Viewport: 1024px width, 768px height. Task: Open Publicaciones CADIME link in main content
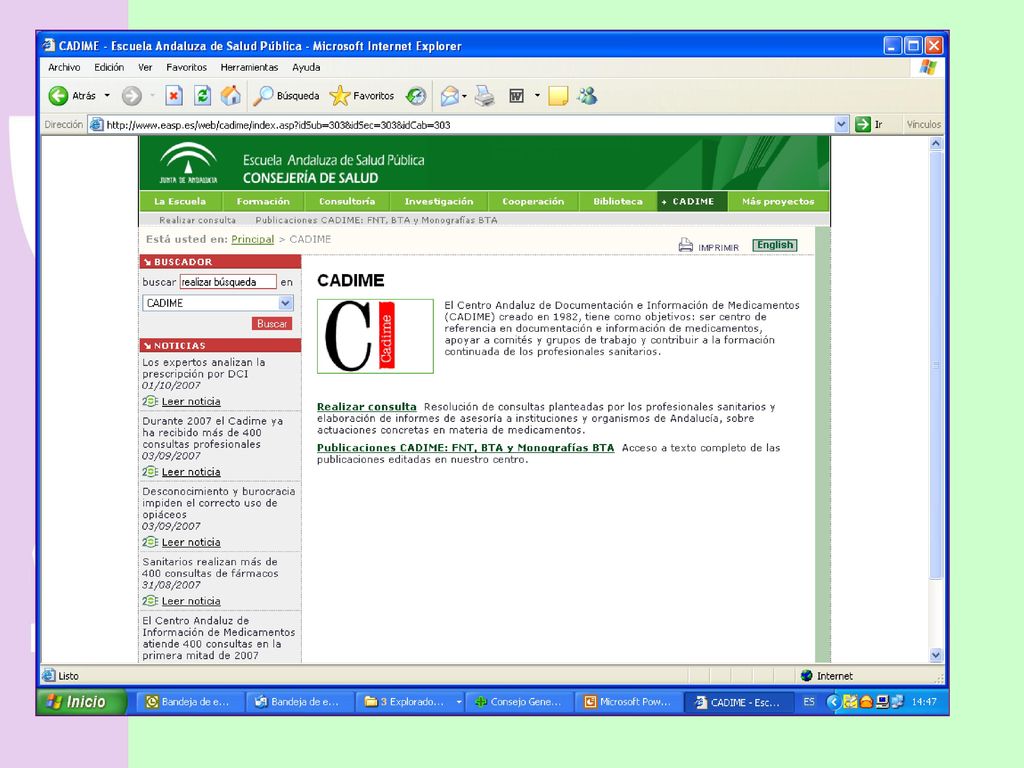(x=466, y=448)
